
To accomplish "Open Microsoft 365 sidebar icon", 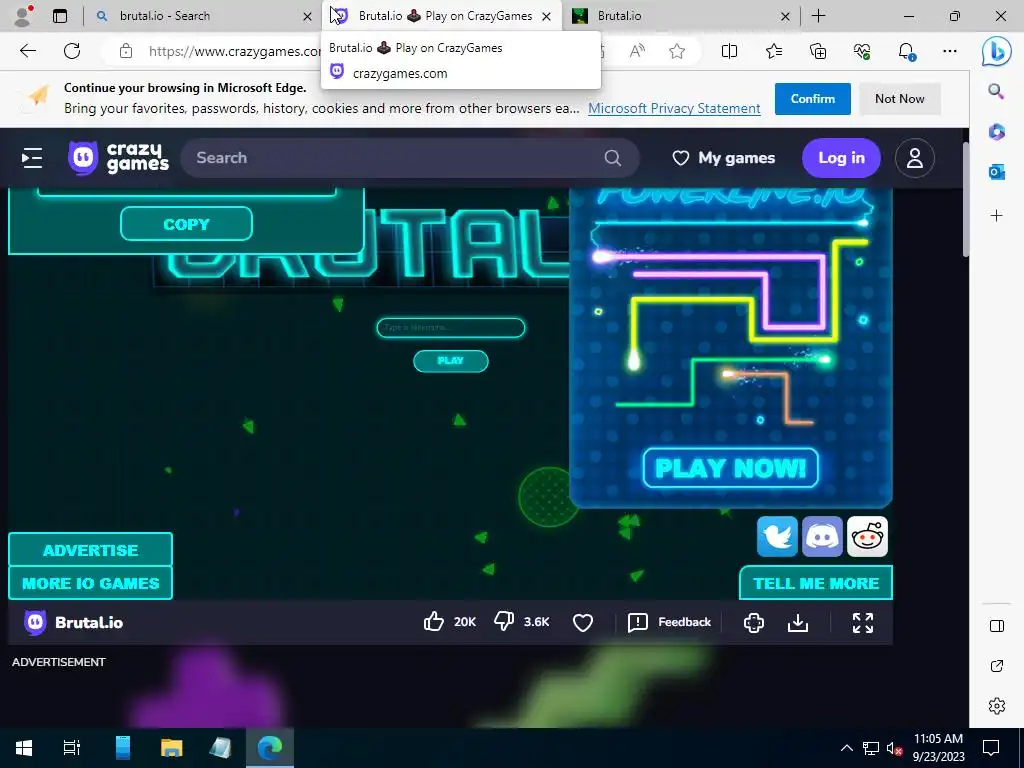I will coord(996,132).
